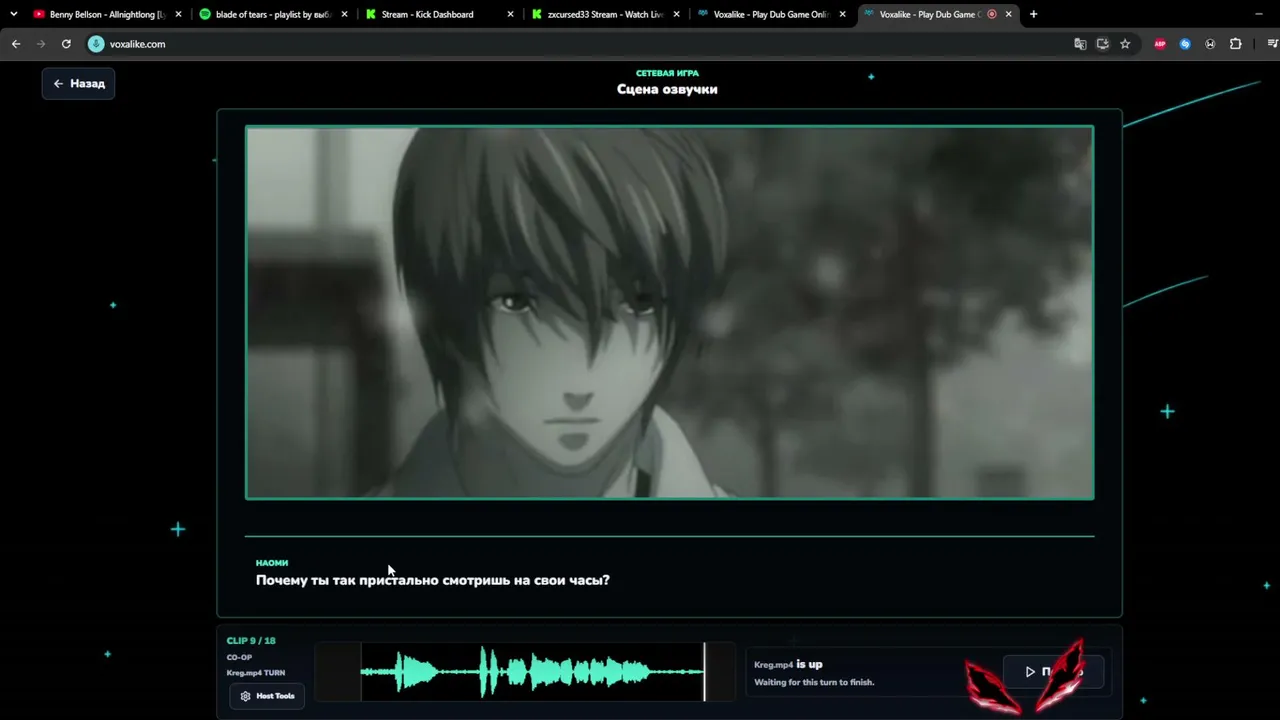Click the "Kreg.mp4 is up" status text

click(x=788, y=664)
